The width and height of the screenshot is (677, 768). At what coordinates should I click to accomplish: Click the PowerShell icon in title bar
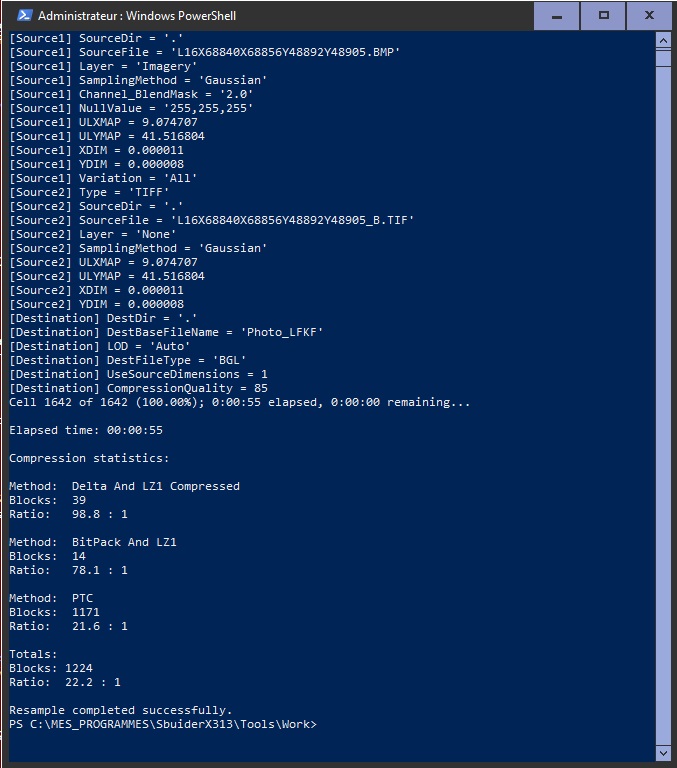pos(24,16)
